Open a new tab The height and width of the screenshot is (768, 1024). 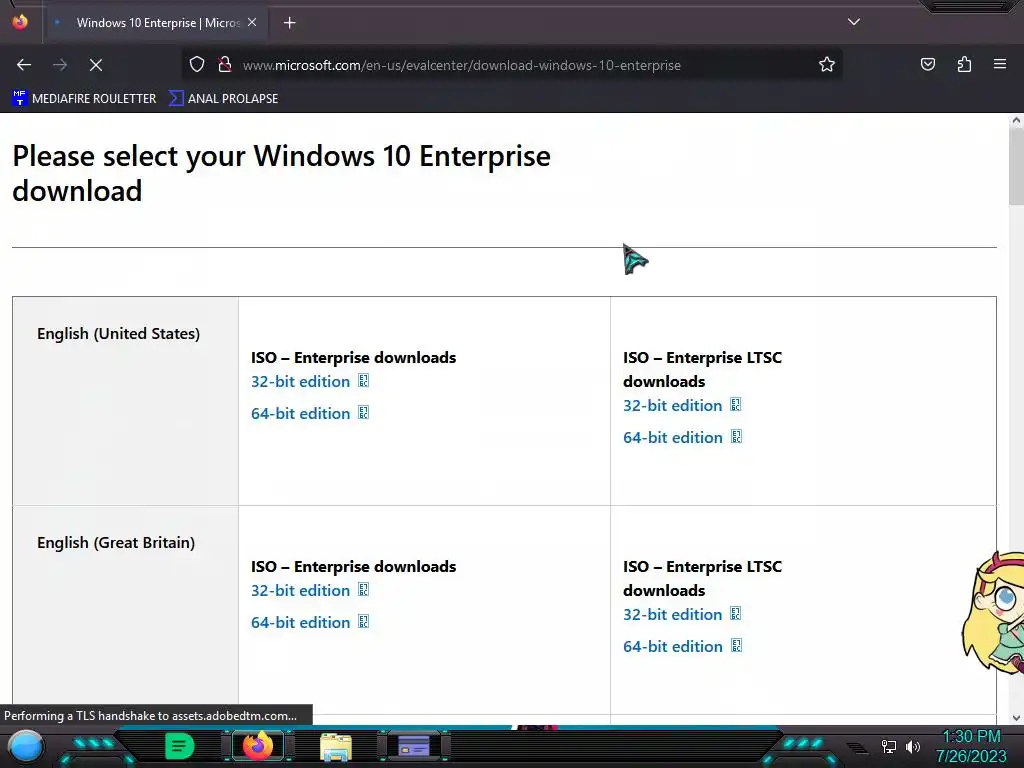(x=290, y=23)
